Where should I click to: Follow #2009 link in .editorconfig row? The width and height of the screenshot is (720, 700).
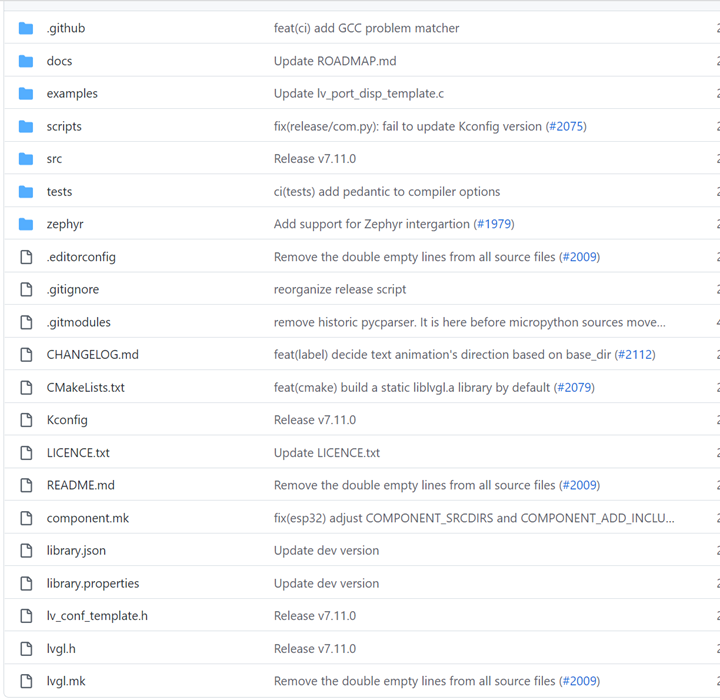coord(579,257)
